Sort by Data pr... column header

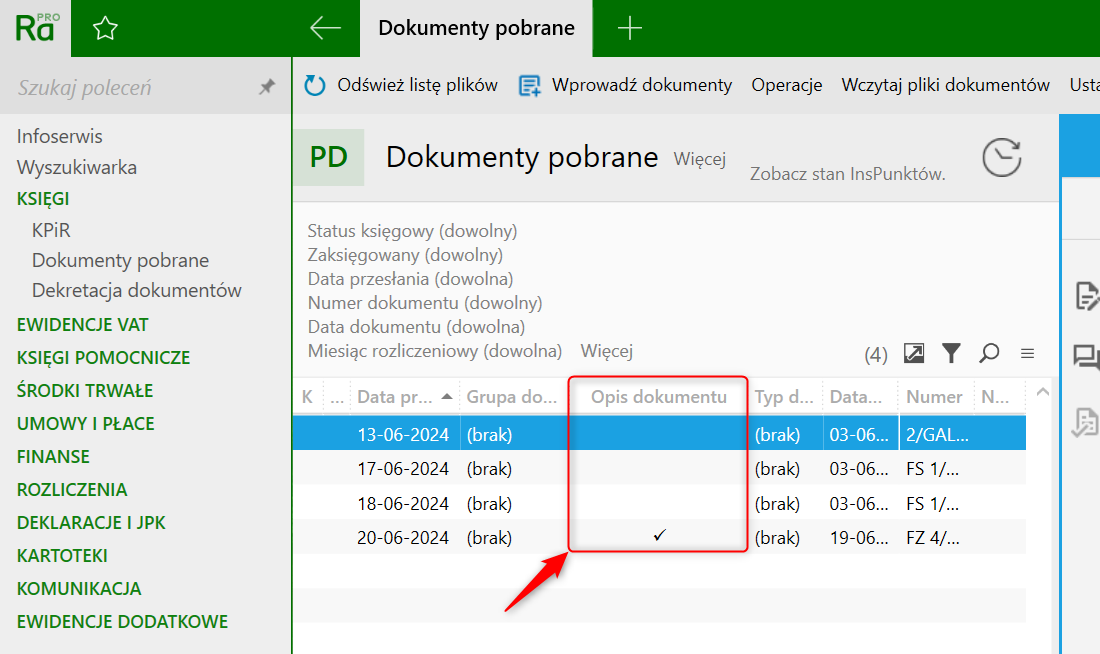click(x=405, y=397)
